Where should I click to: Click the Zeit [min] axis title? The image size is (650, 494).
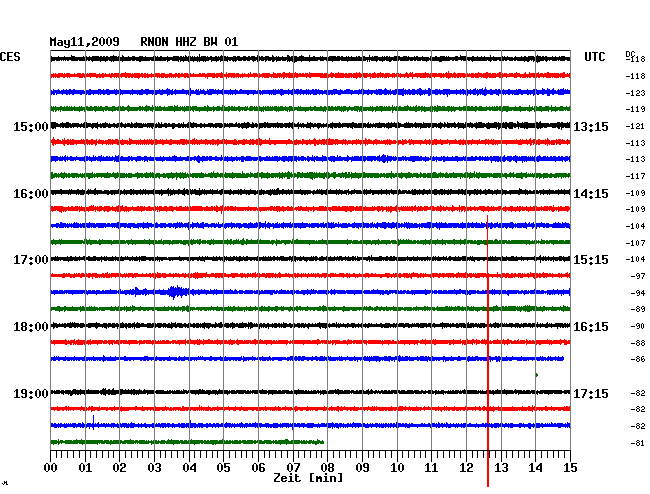coord(308,478)
